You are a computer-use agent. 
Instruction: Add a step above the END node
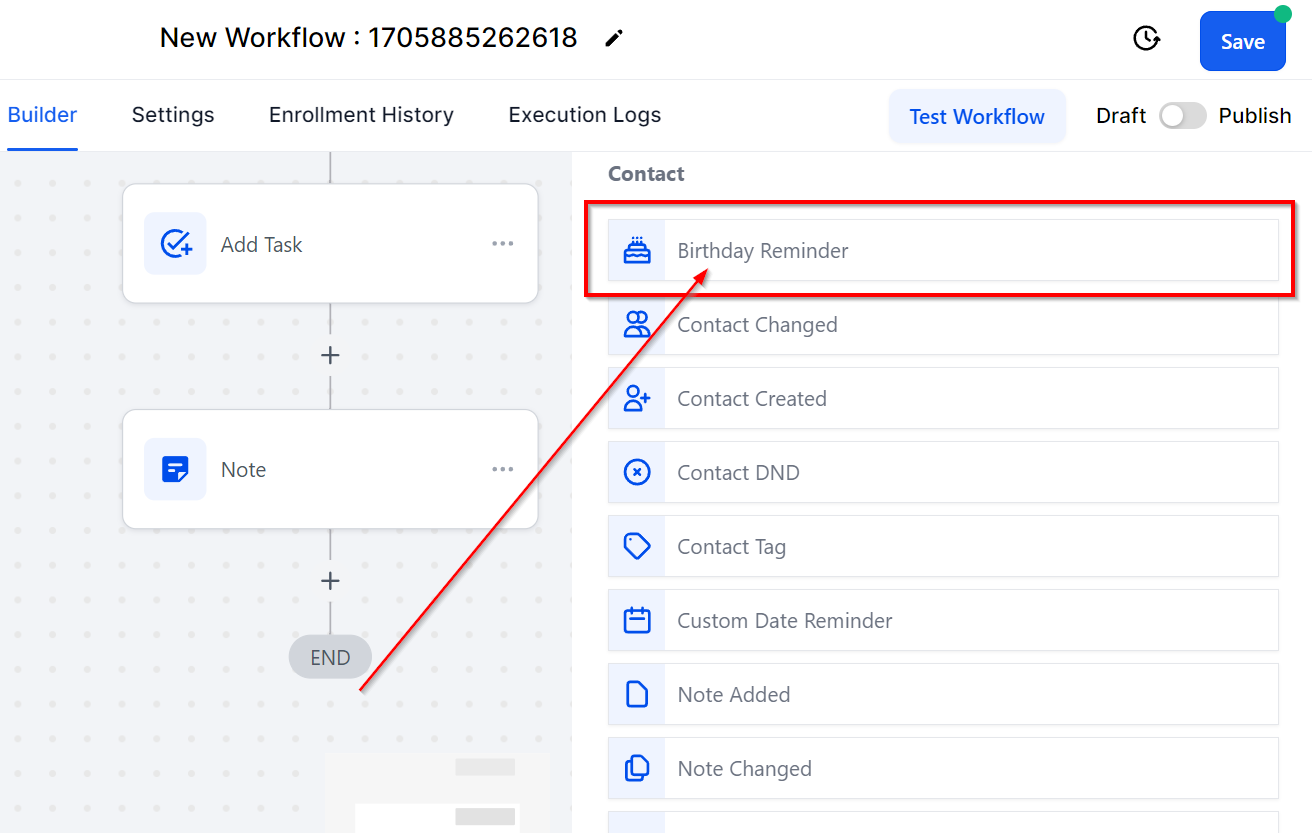[330, 581]
